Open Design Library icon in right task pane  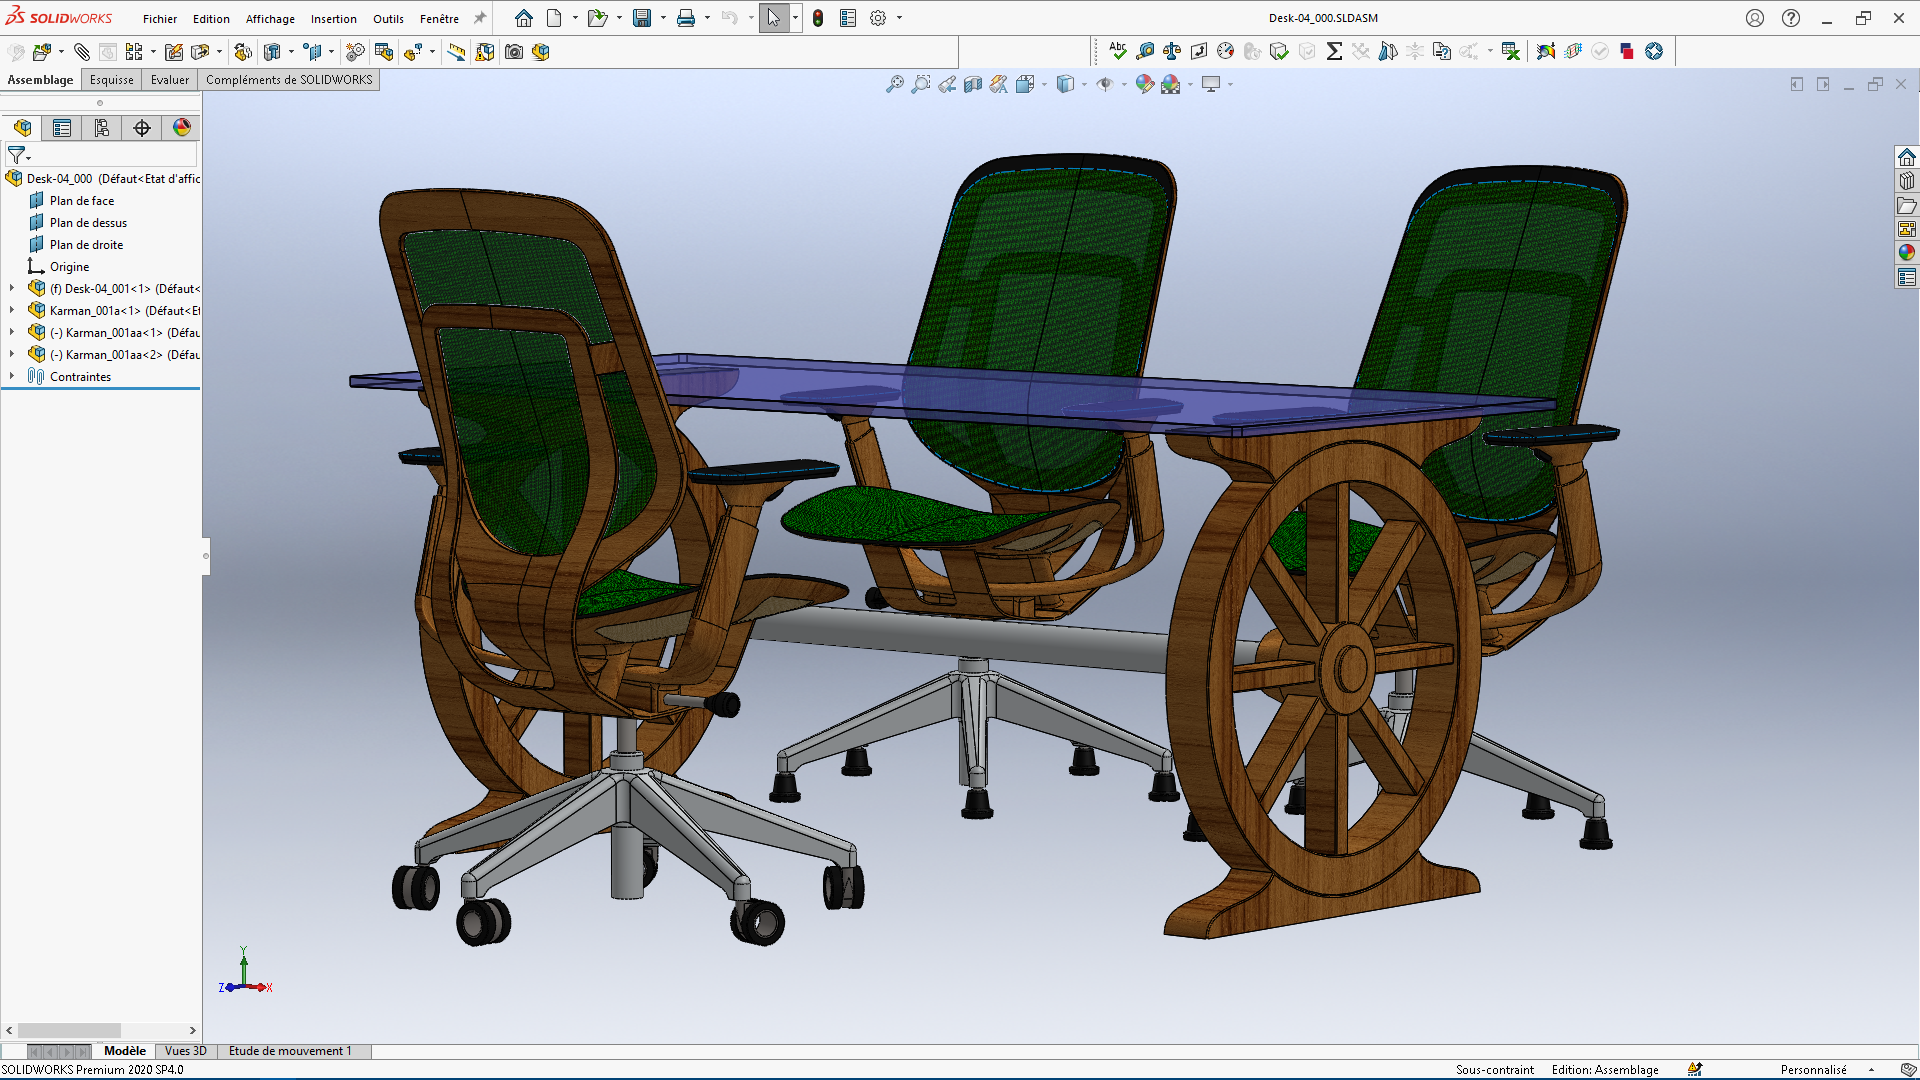tap(1907, 181)
